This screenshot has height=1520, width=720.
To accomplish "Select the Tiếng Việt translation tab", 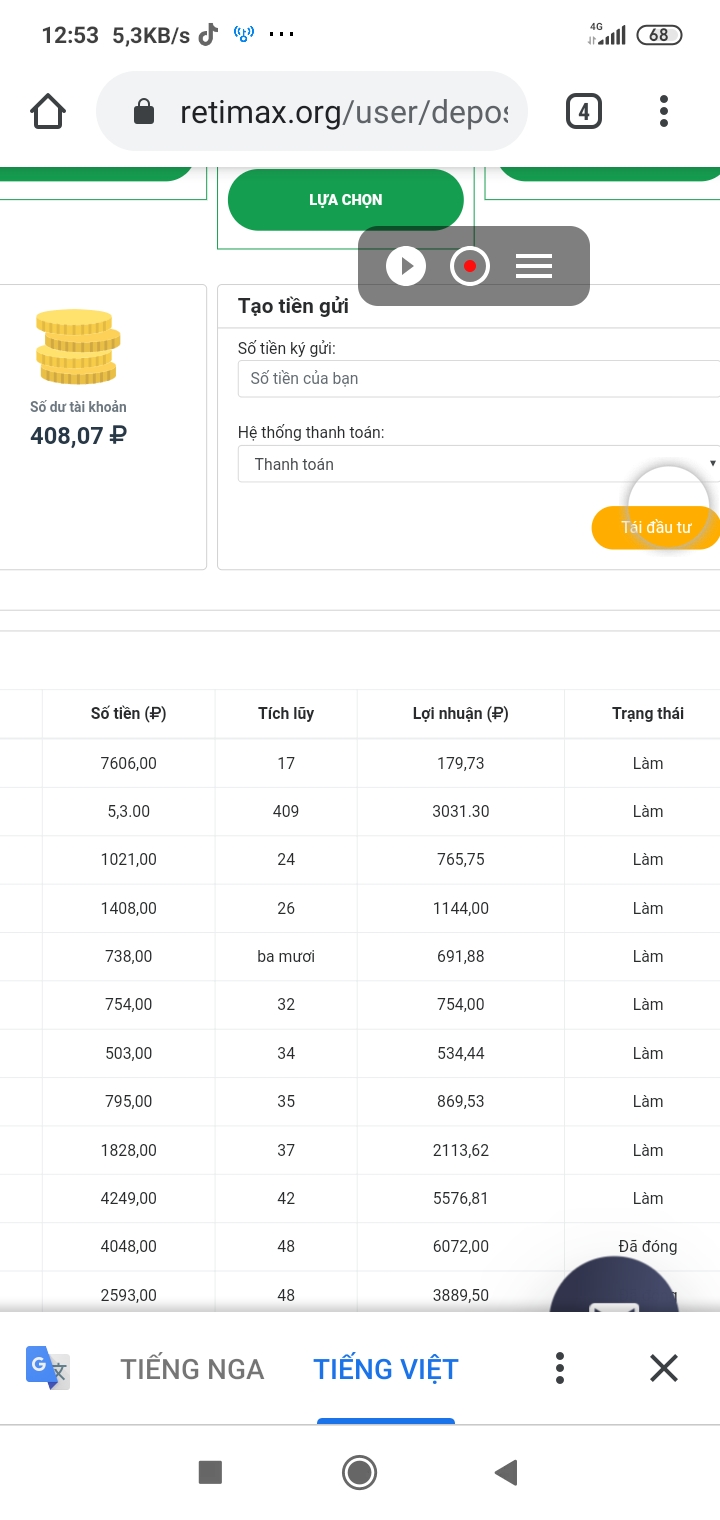I will click(x=386, y=1369).
